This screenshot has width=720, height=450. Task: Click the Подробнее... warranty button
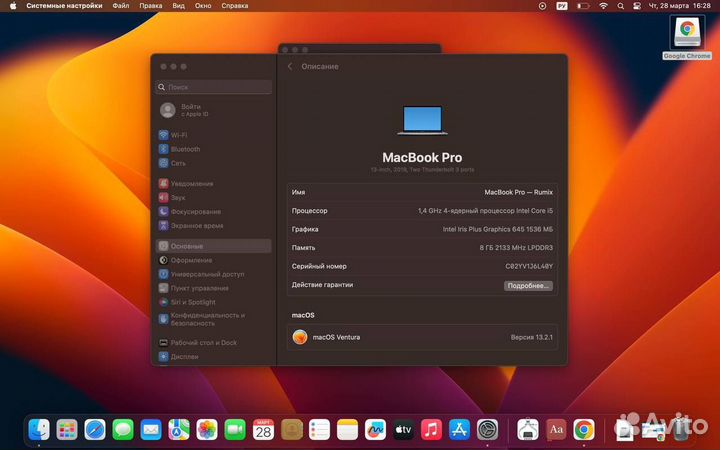tap(528, 286)
